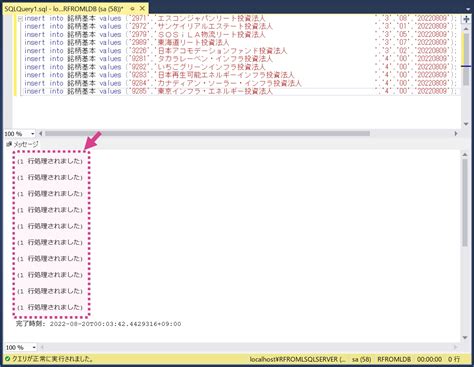Viewport: 474px width, 367px height.
Task: Click the RFROMLDB database status entry
Action: (394, 359)
